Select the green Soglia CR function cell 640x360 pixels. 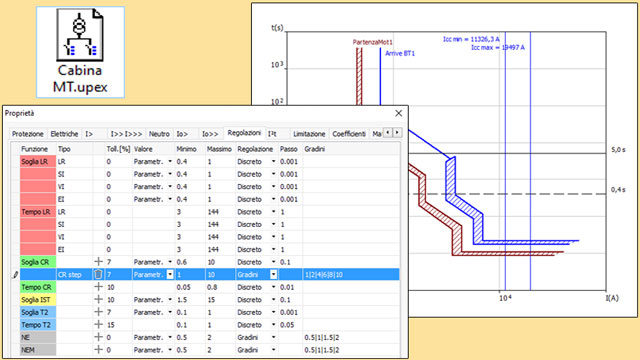pos(38,262)
